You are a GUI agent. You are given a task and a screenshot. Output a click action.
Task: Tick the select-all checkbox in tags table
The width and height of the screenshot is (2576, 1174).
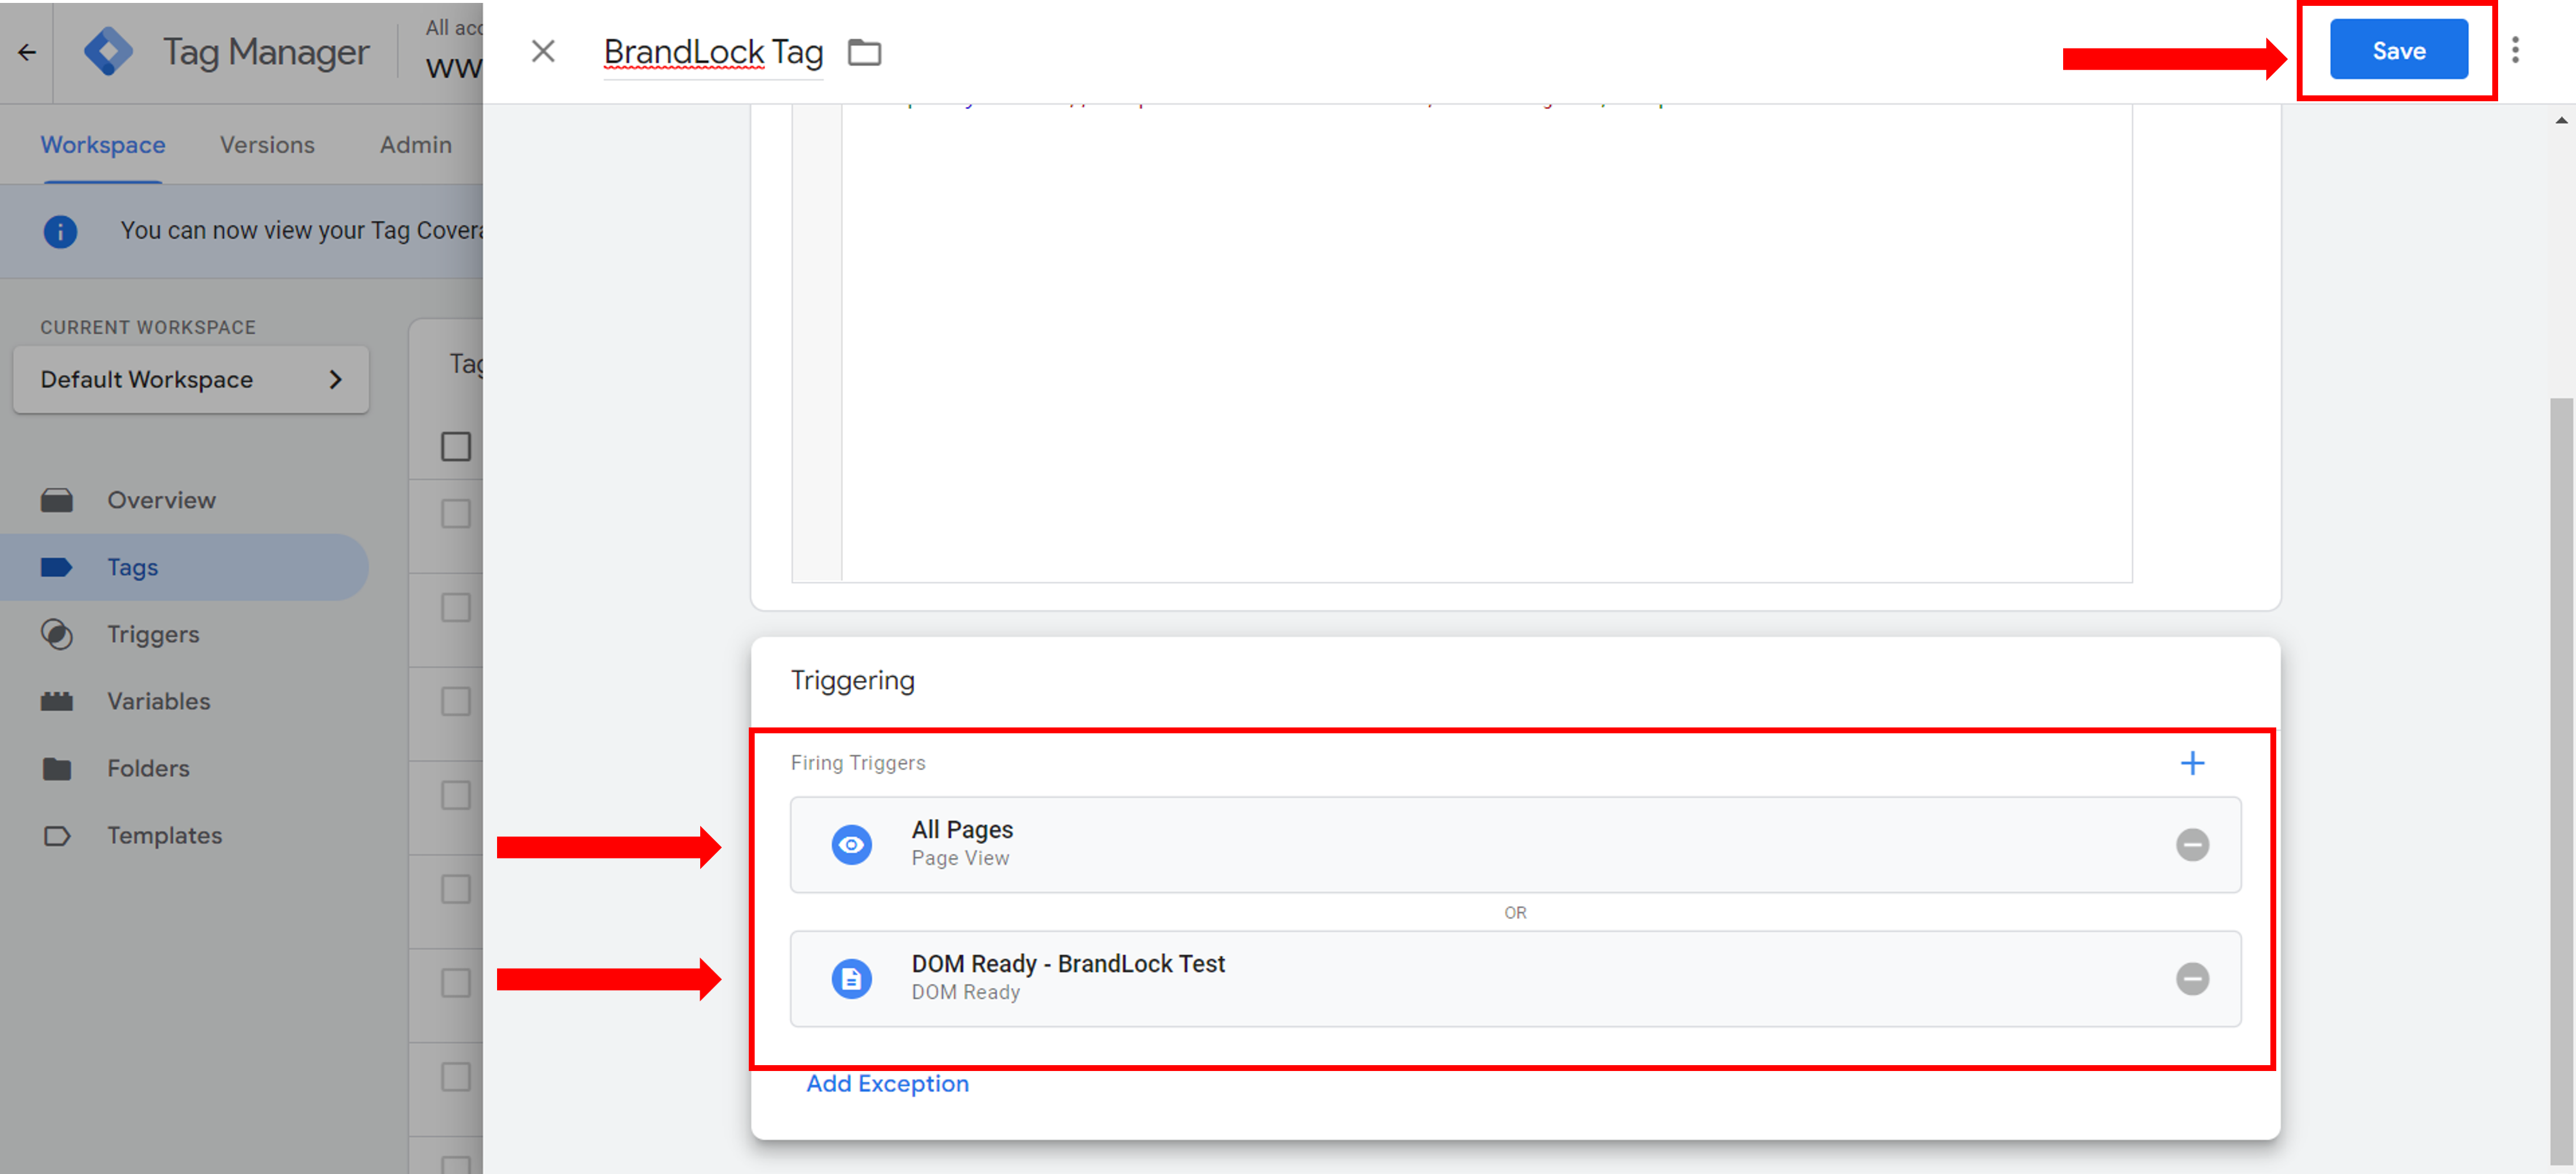pos(456,446)
